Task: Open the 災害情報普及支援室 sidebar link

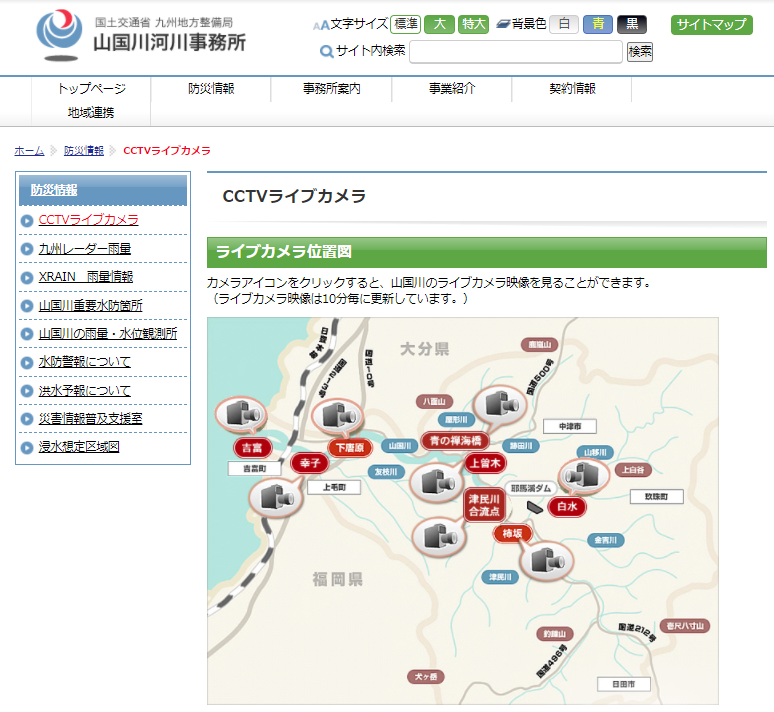Action: pos(91,419)
